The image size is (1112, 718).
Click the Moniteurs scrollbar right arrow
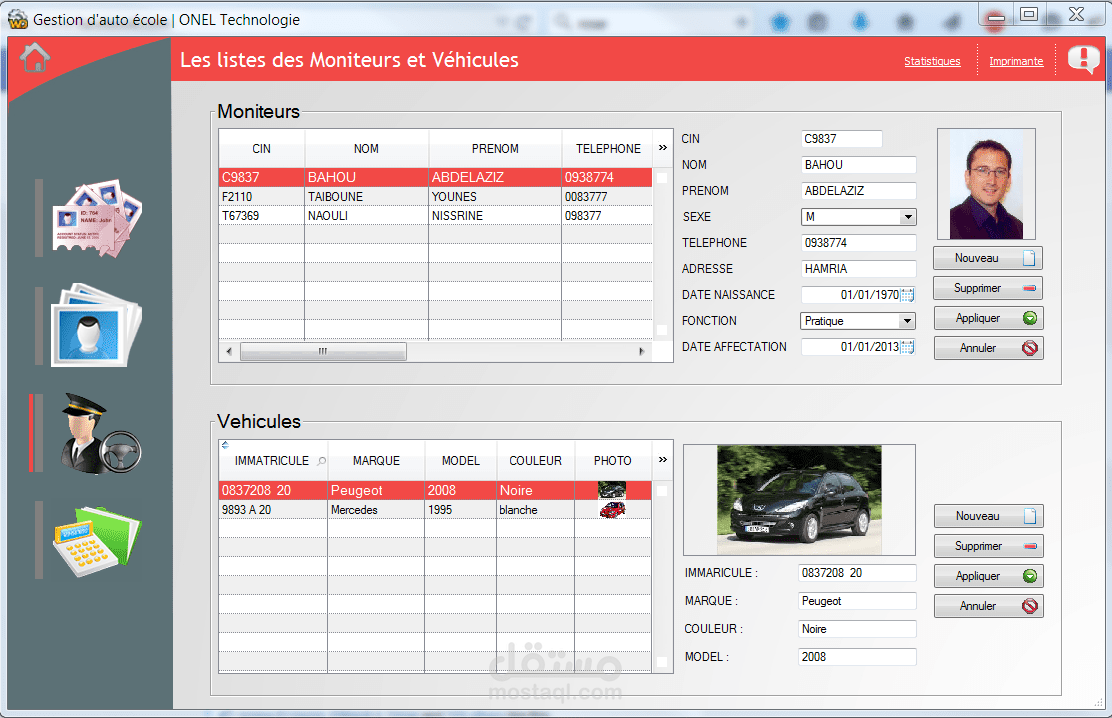(642, 351)
